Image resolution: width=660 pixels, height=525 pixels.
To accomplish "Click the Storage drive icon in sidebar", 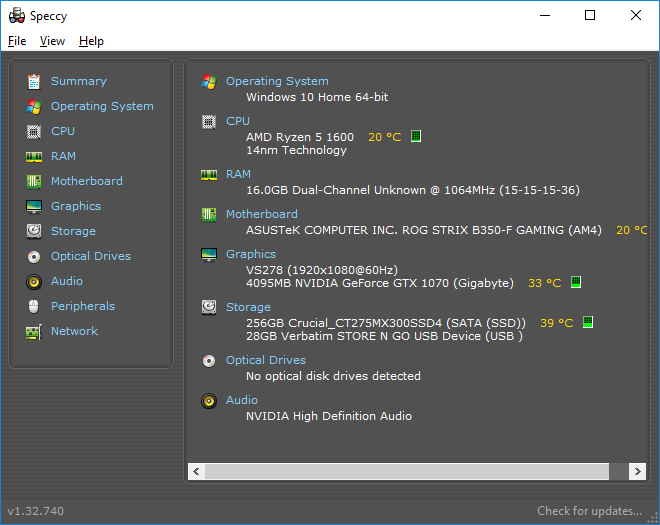I will coord(34,231).
